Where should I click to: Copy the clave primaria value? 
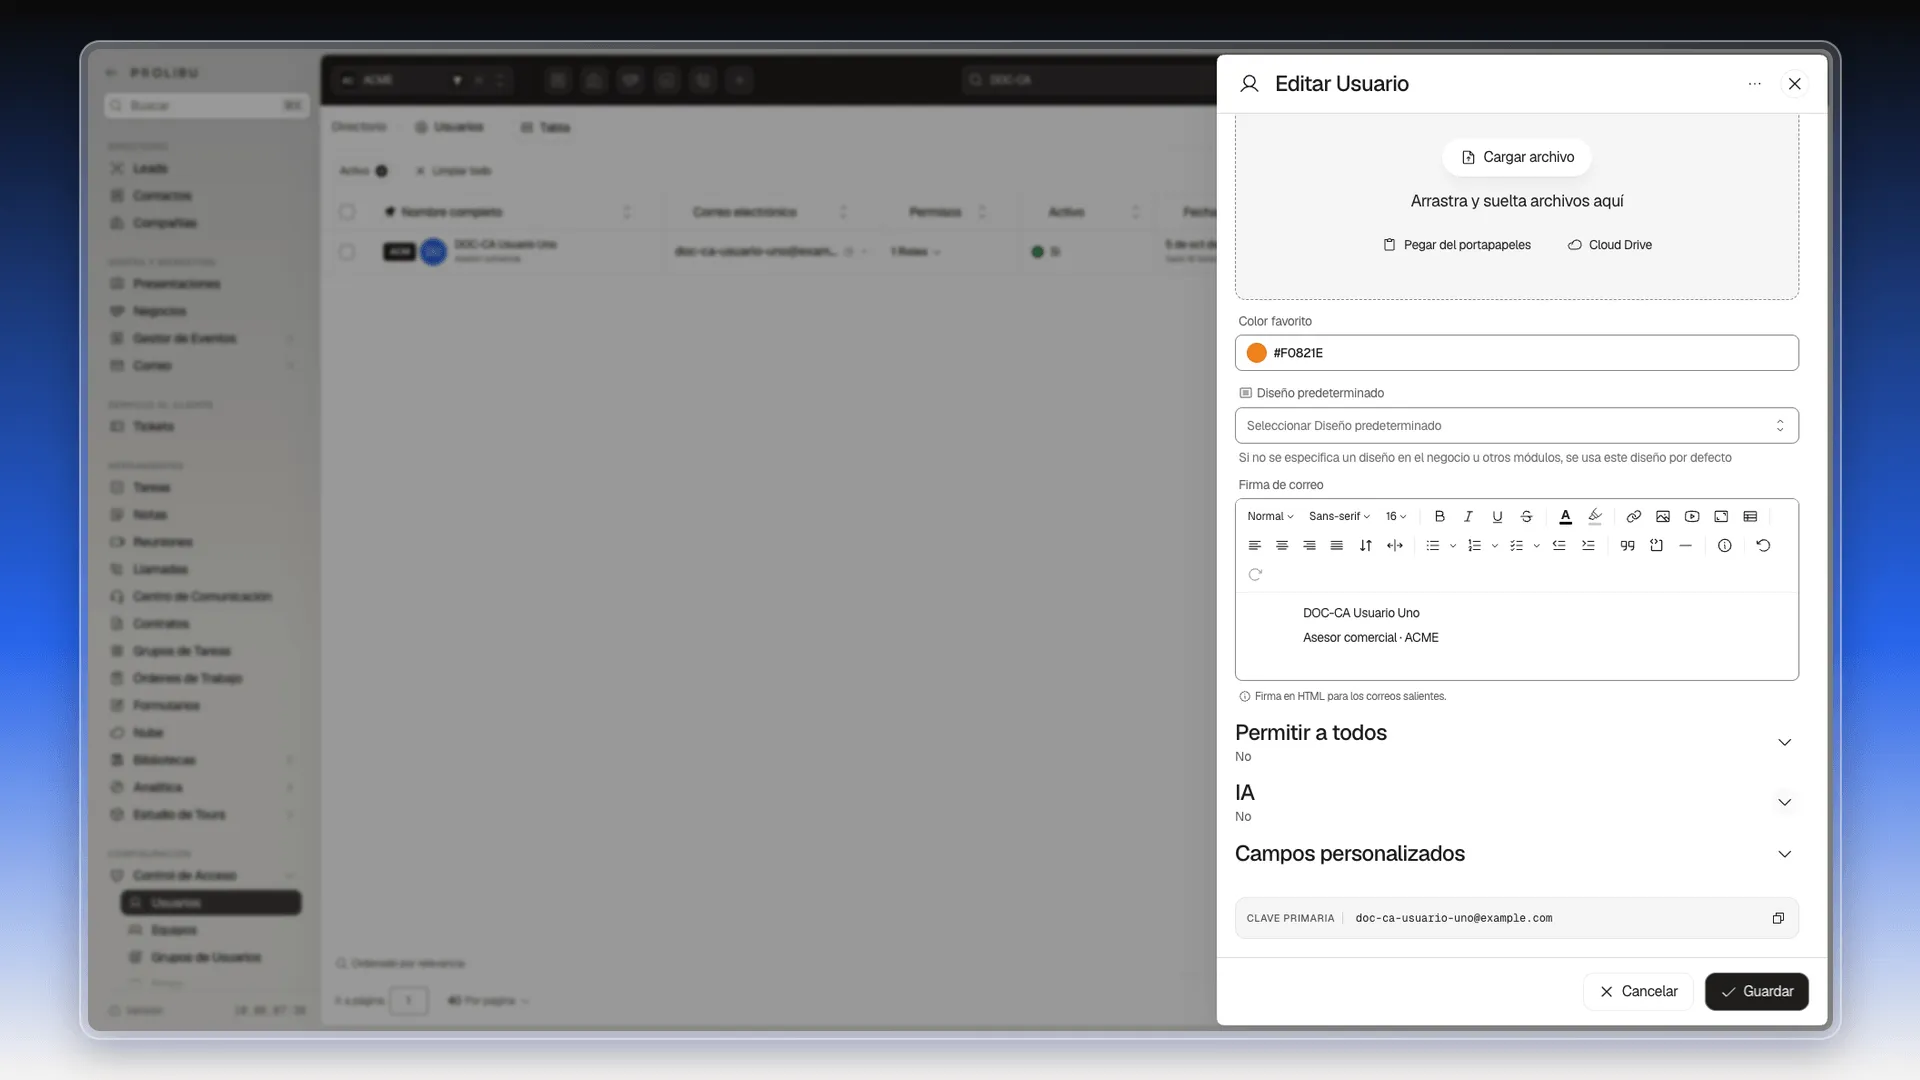1778,919
